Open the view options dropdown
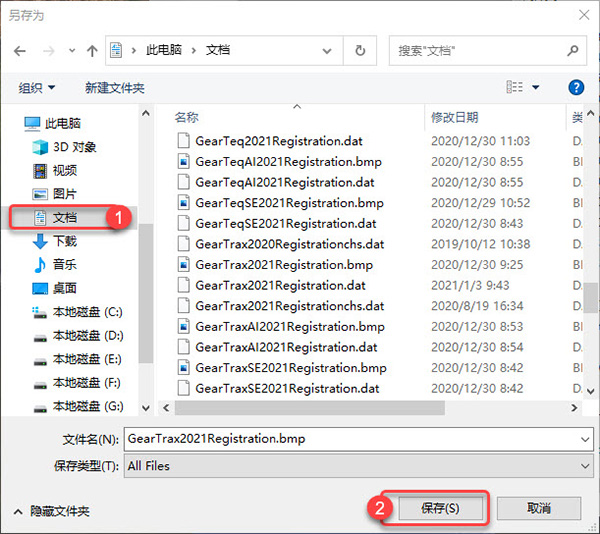The height and width of the screenshot is (534, 600). 536,88
